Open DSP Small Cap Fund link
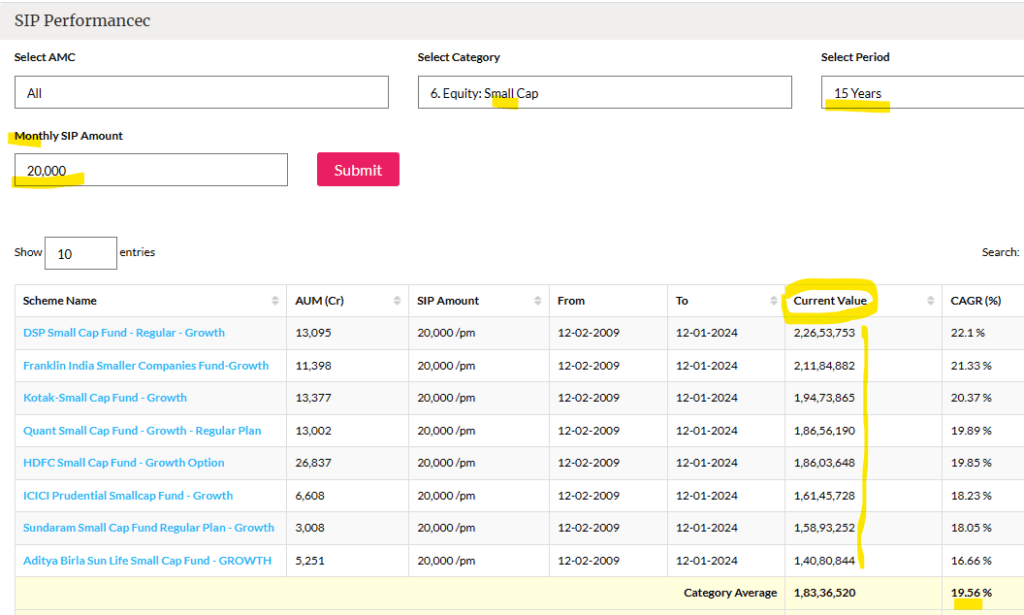This screenshot has height=615, width=1024. click(x=124, y=333)
